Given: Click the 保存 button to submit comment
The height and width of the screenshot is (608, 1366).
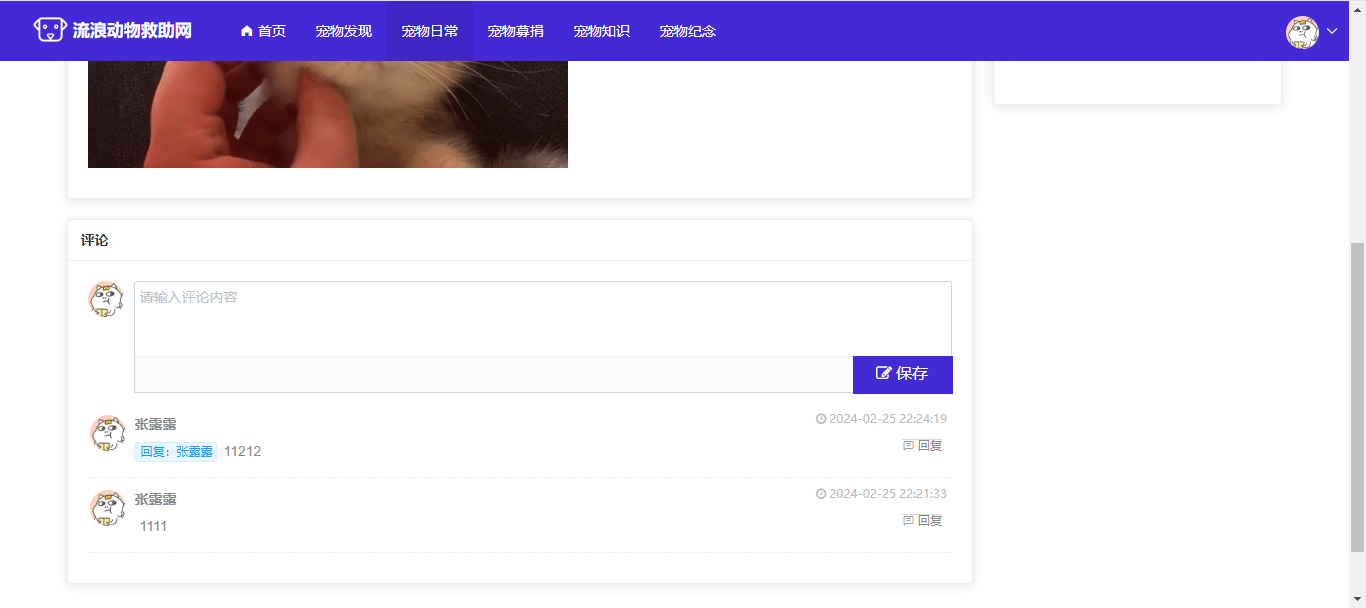Looking at the screenshot, I should (x=902, y=374).
